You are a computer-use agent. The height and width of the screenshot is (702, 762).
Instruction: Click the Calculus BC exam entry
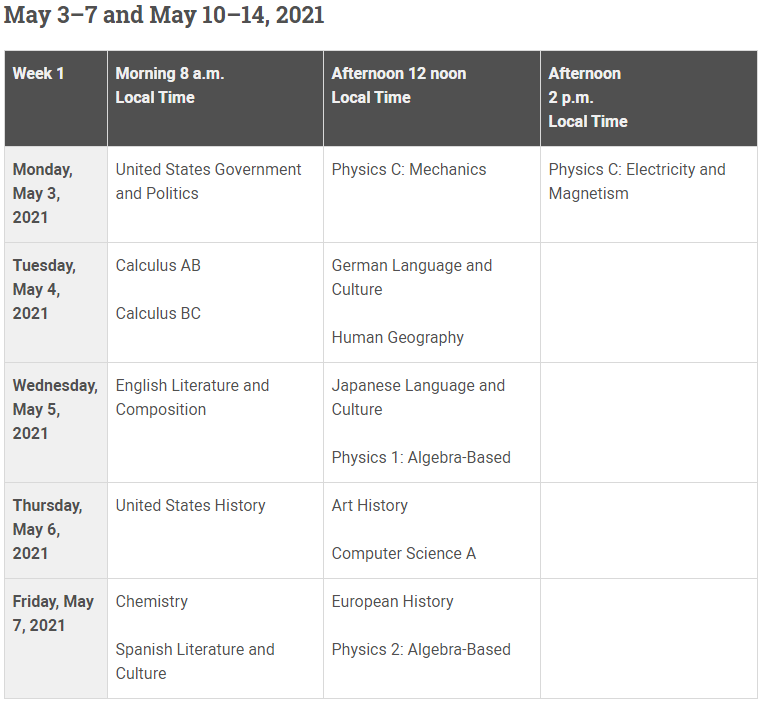[x=158, y=313]
